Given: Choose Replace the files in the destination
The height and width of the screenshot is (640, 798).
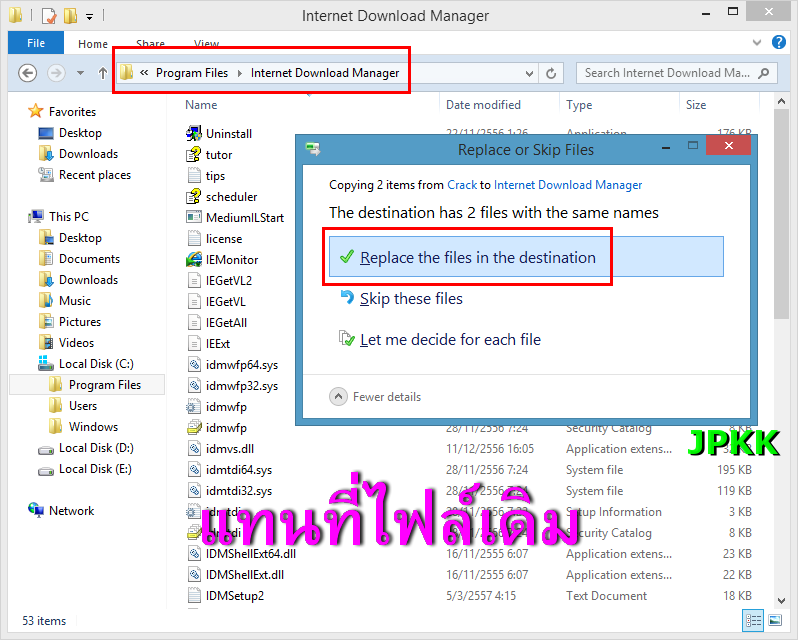Looking at the screenshot, I should tap(526, 257).
